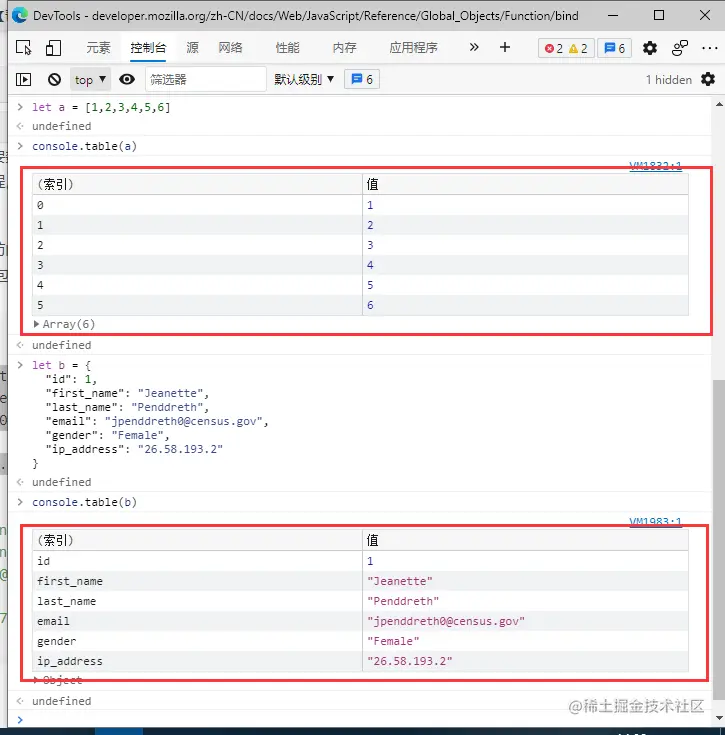Close the DevTools window
The width and height of the screenshot is (725, 735).
tap(704, 15)
